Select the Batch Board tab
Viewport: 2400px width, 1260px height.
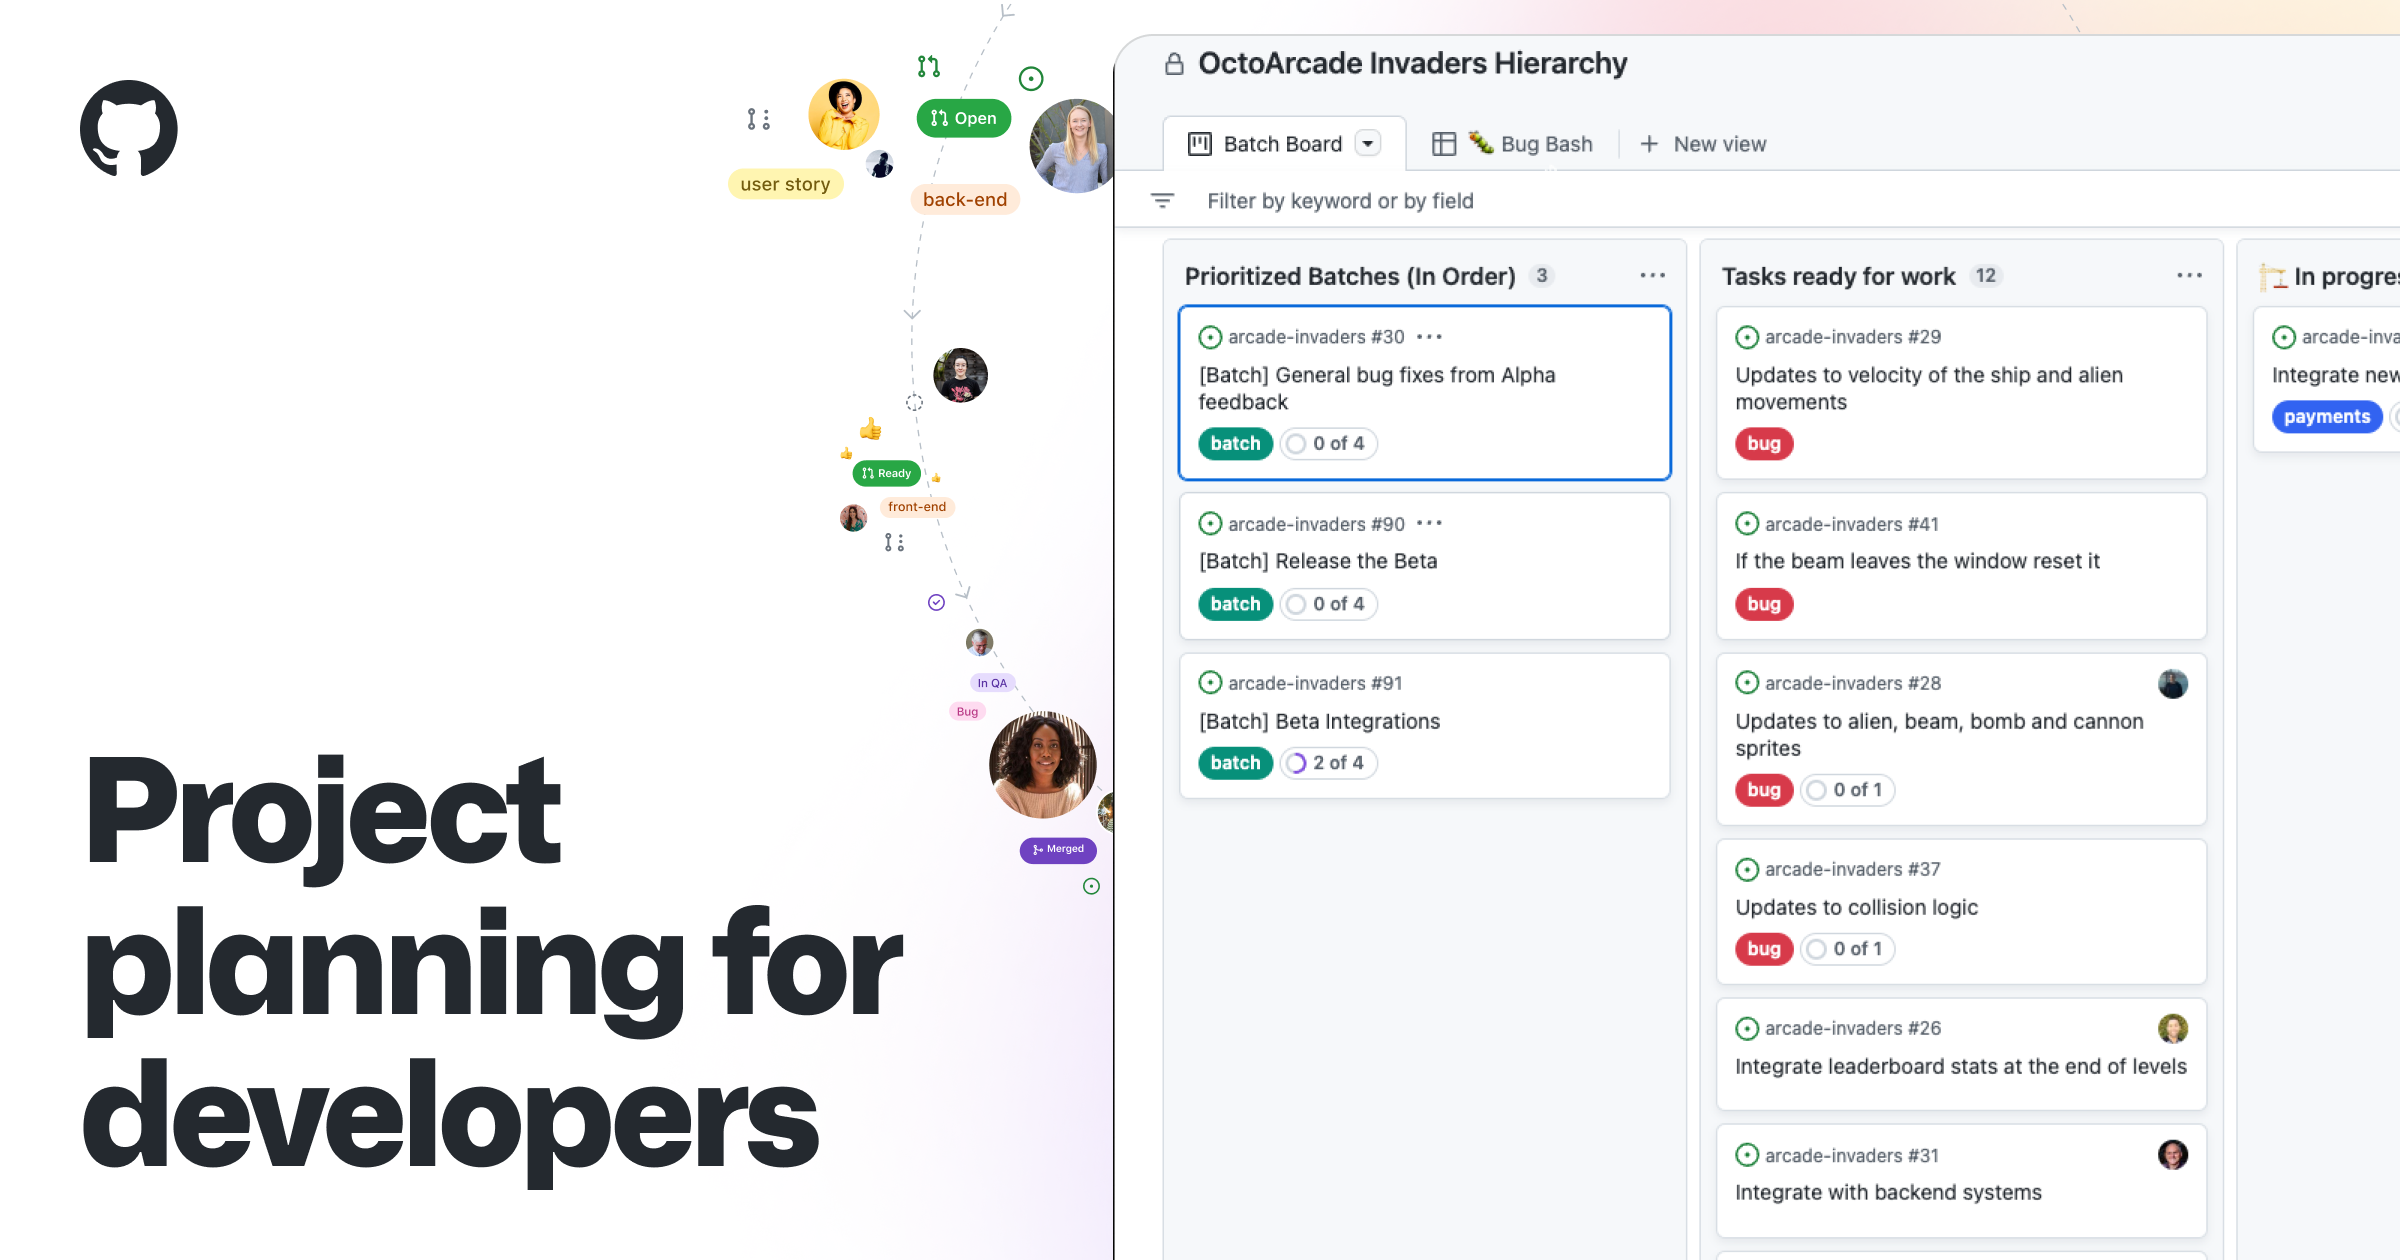(x=1282, y=144)
